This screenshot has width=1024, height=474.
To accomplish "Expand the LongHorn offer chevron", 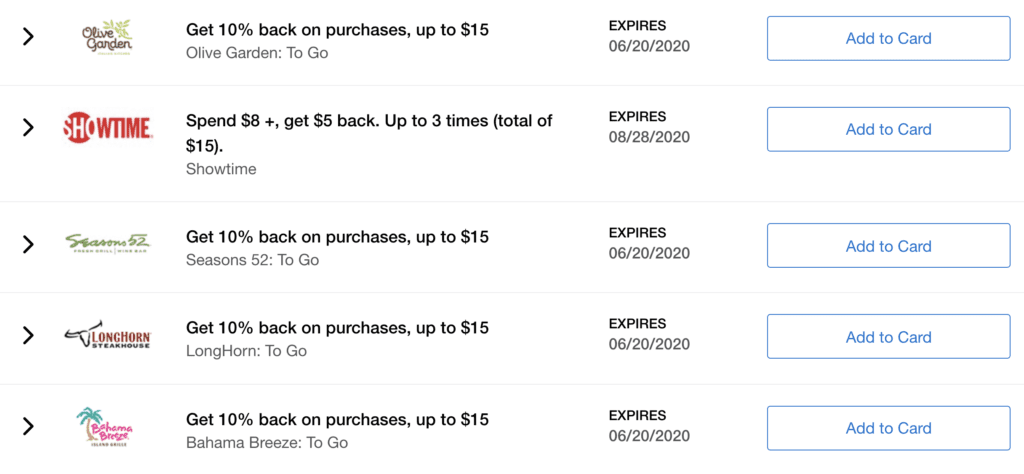I will 27,336.
